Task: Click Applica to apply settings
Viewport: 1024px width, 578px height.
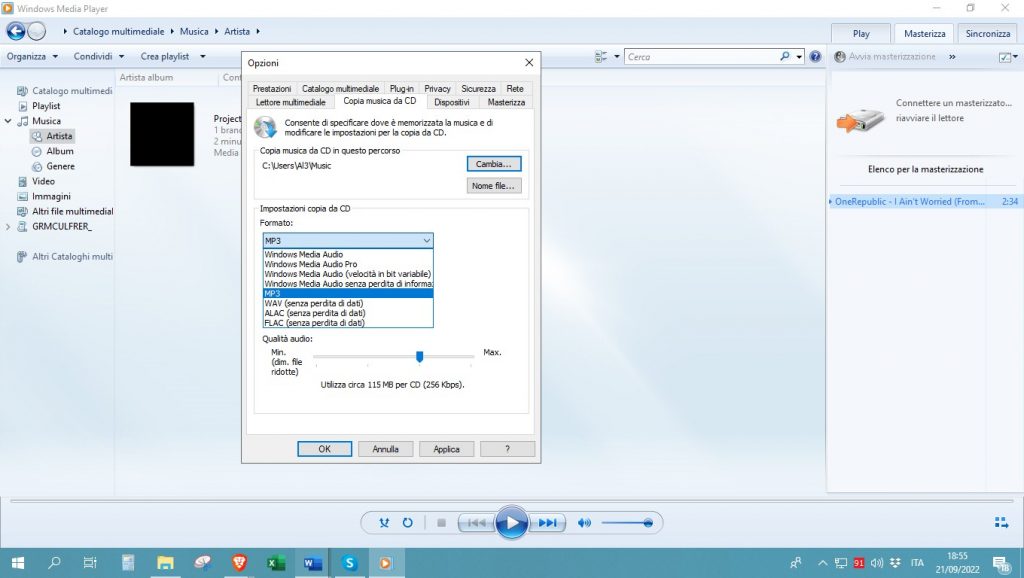Action: (x=446, y=449)
